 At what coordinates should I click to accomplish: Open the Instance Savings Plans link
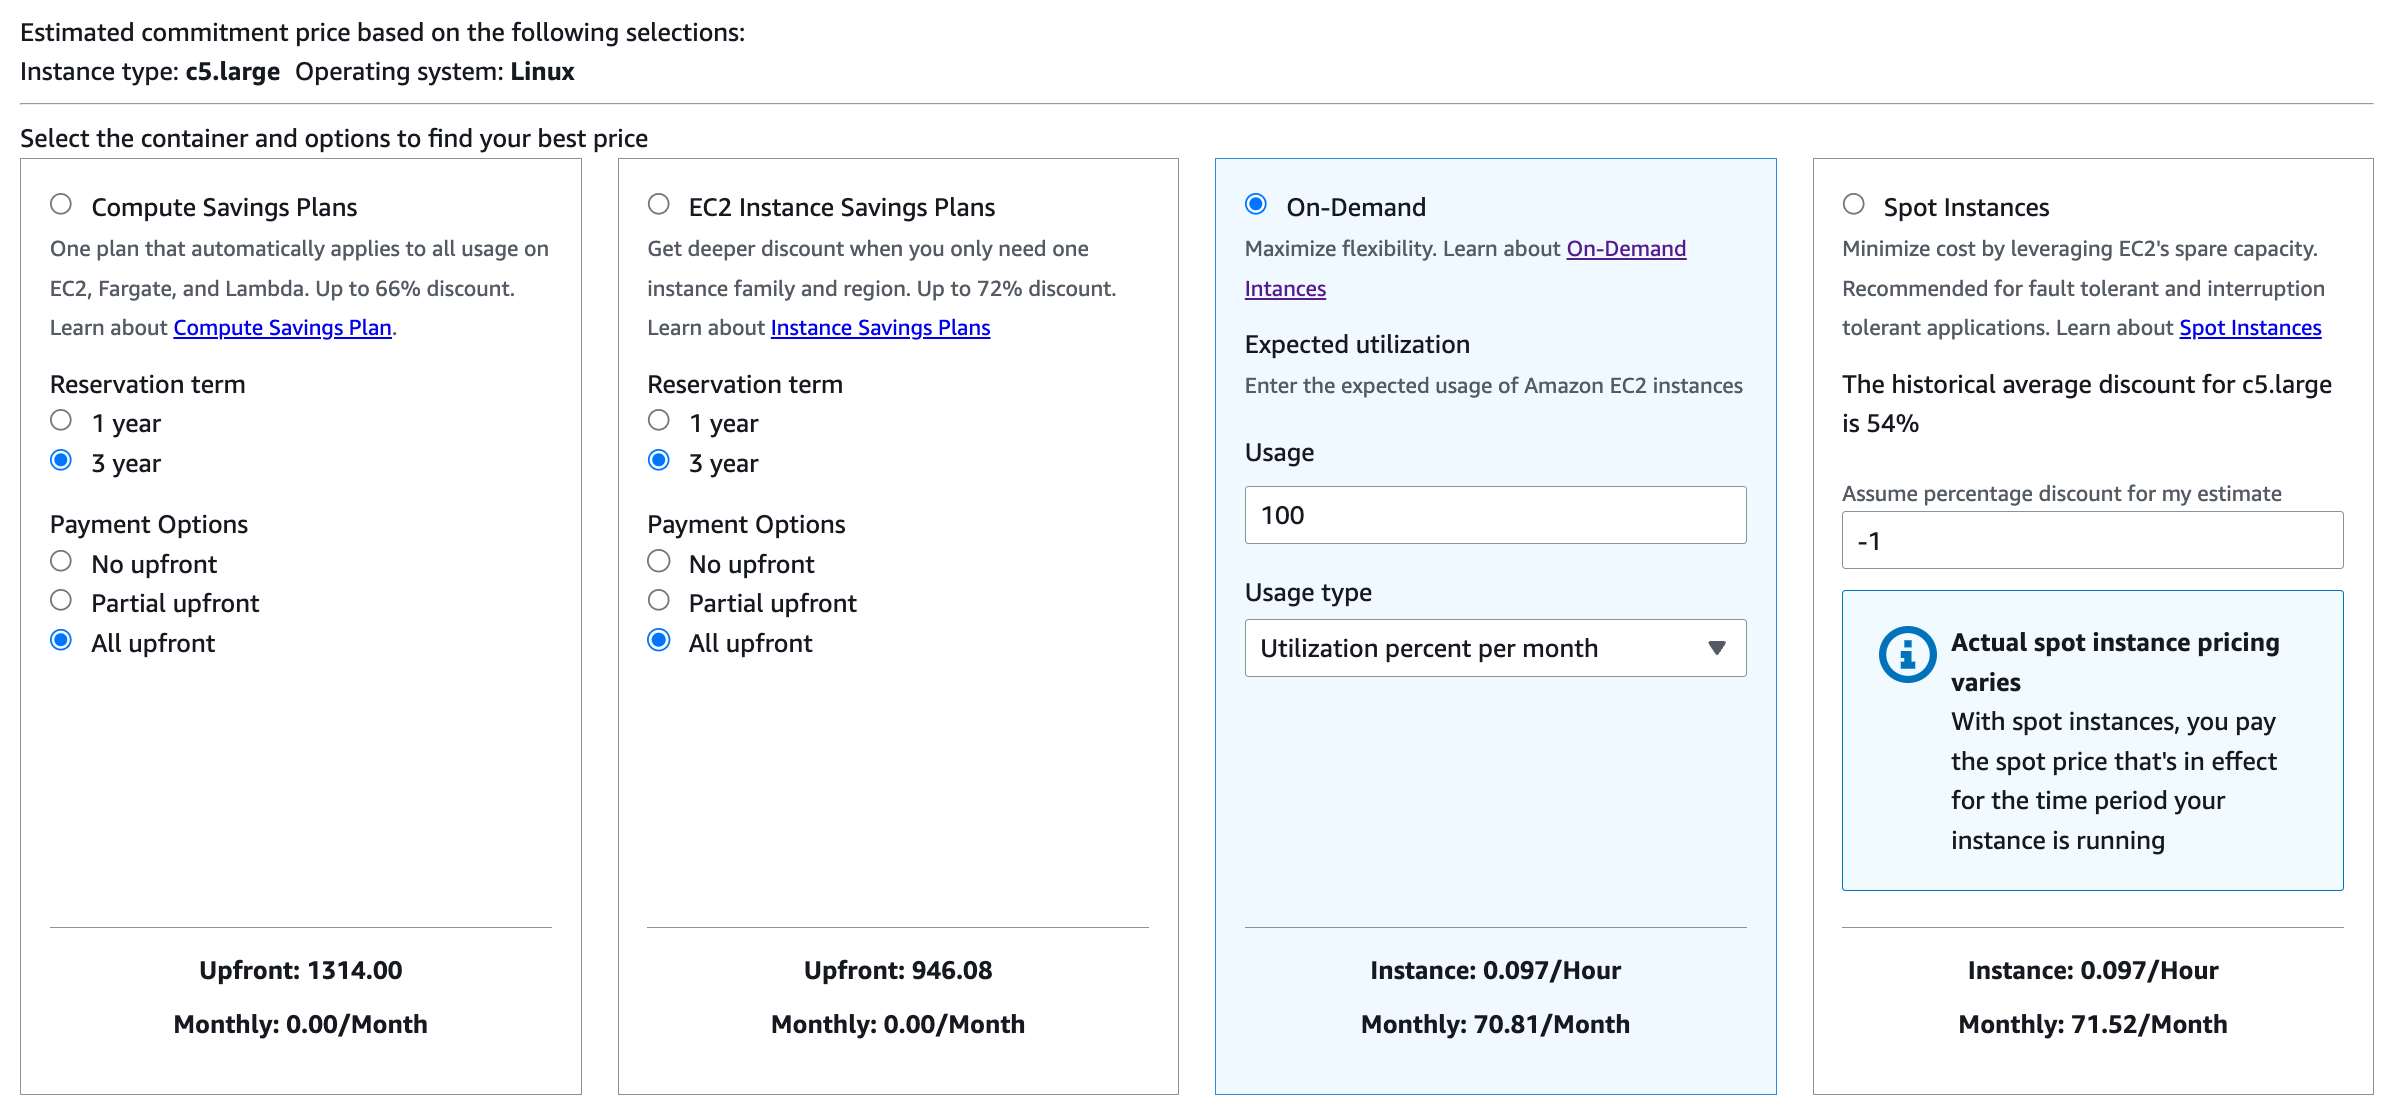(x=879, y=327)
